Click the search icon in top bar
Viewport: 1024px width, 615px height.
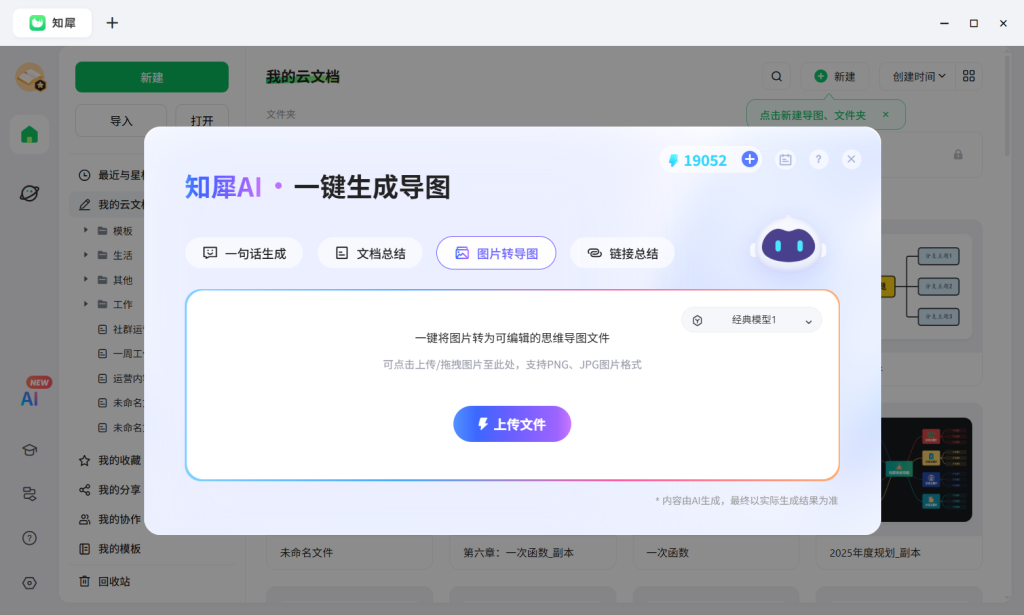click(776, 76)
